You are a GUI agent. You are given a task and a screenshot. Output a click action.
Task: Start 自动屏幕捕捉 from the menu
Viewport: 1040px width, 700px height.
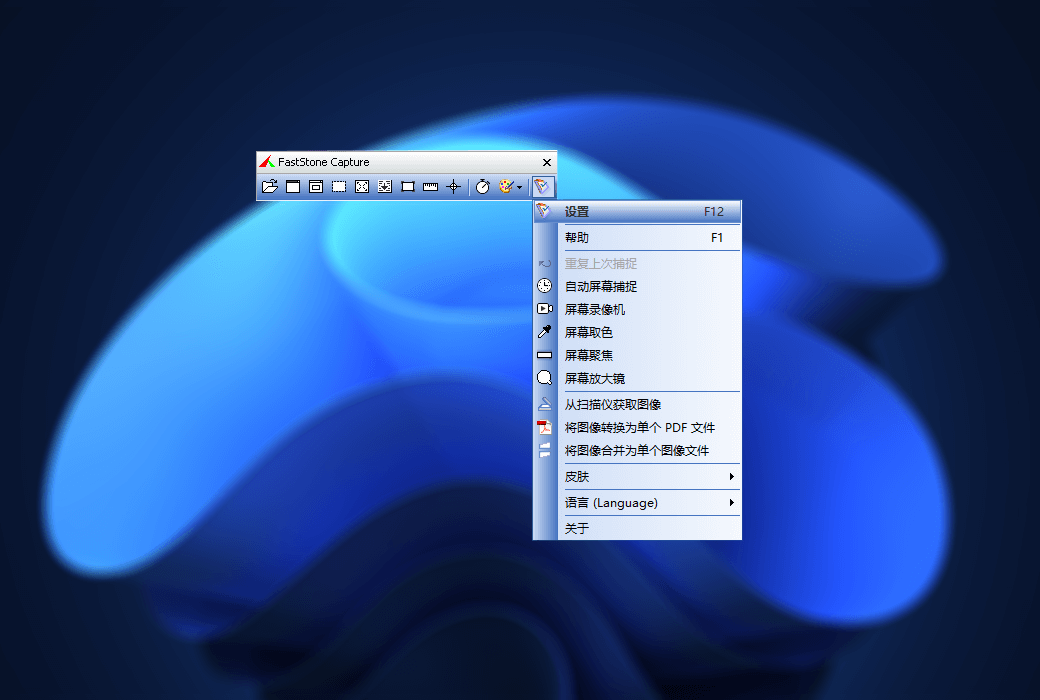click(637, 286)
